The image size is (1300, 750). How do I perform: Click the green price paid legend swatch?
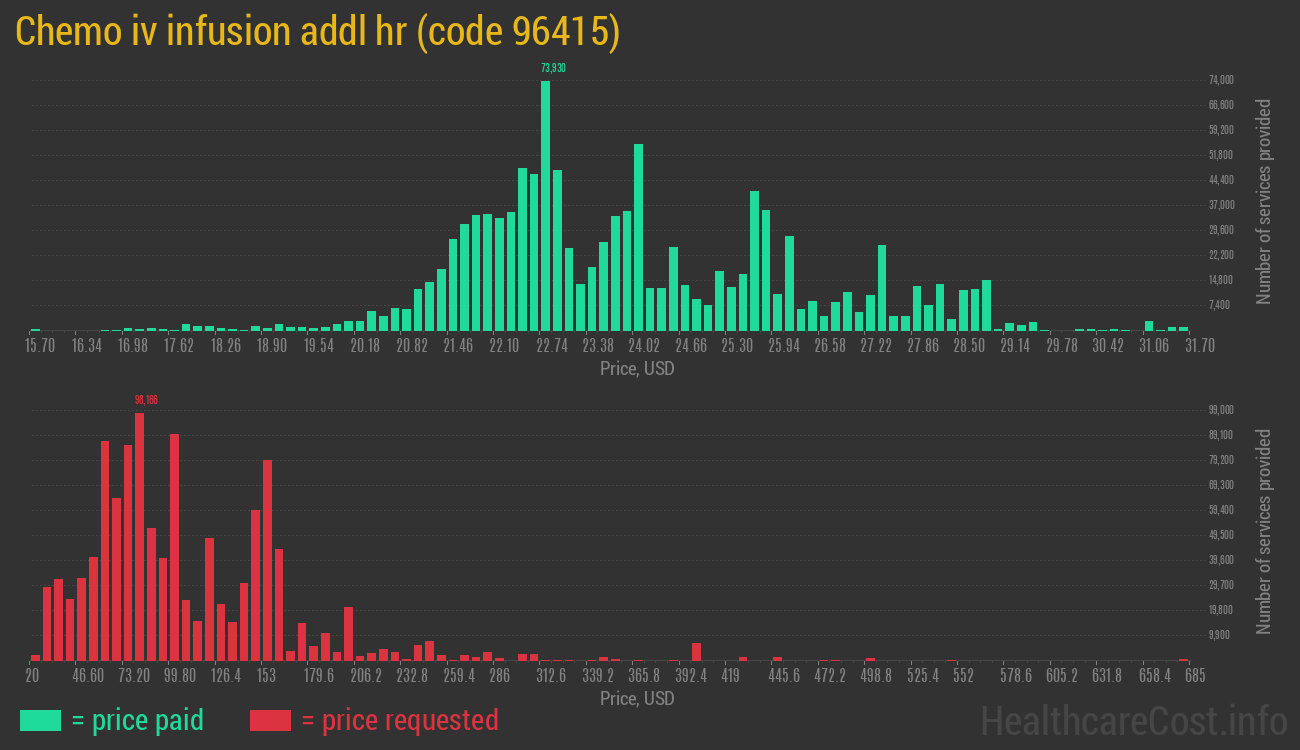(x=40, y=720)
